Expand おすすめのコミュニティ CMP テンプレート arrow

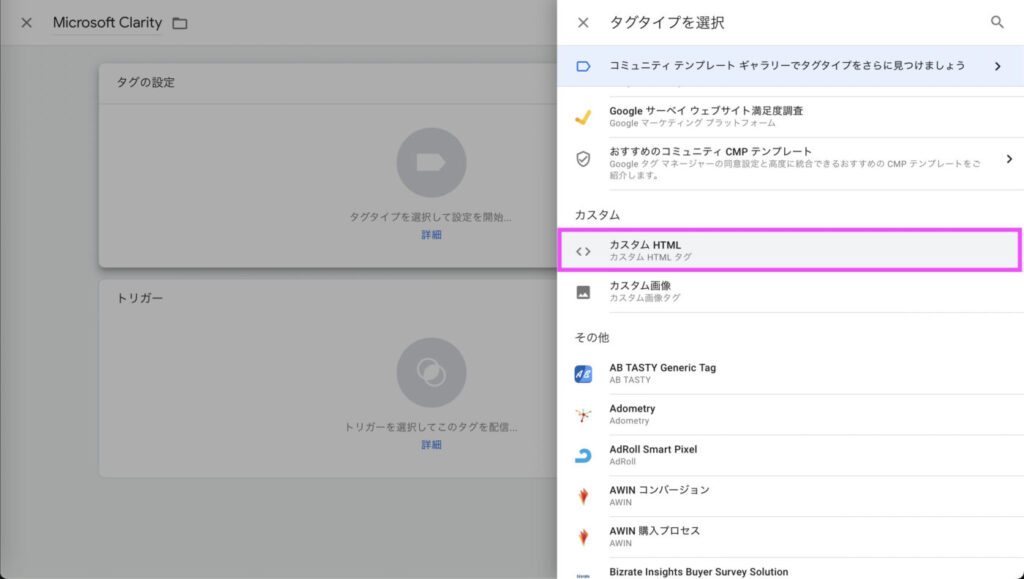(1009, 159)
